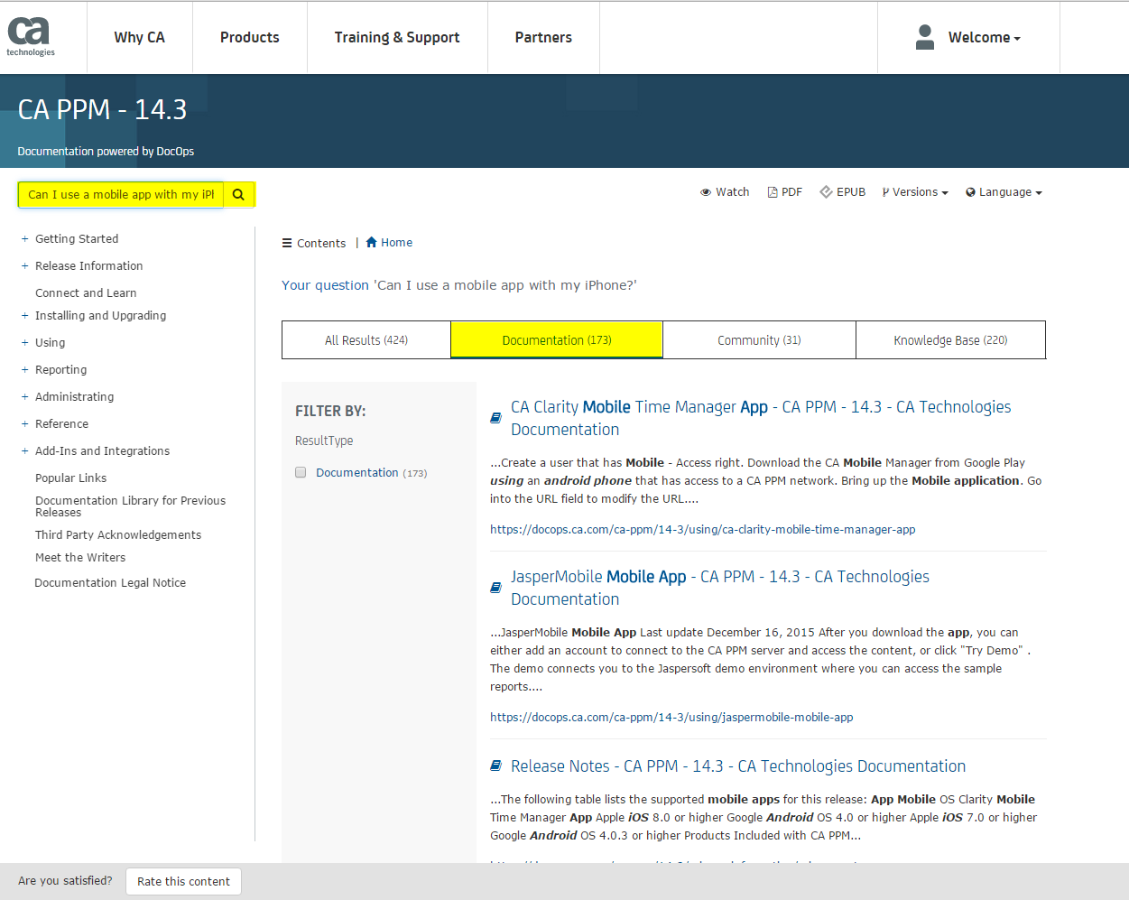1129x900 pixels.
Task: Select Getting Started tree label
Action: pos(76,238)
